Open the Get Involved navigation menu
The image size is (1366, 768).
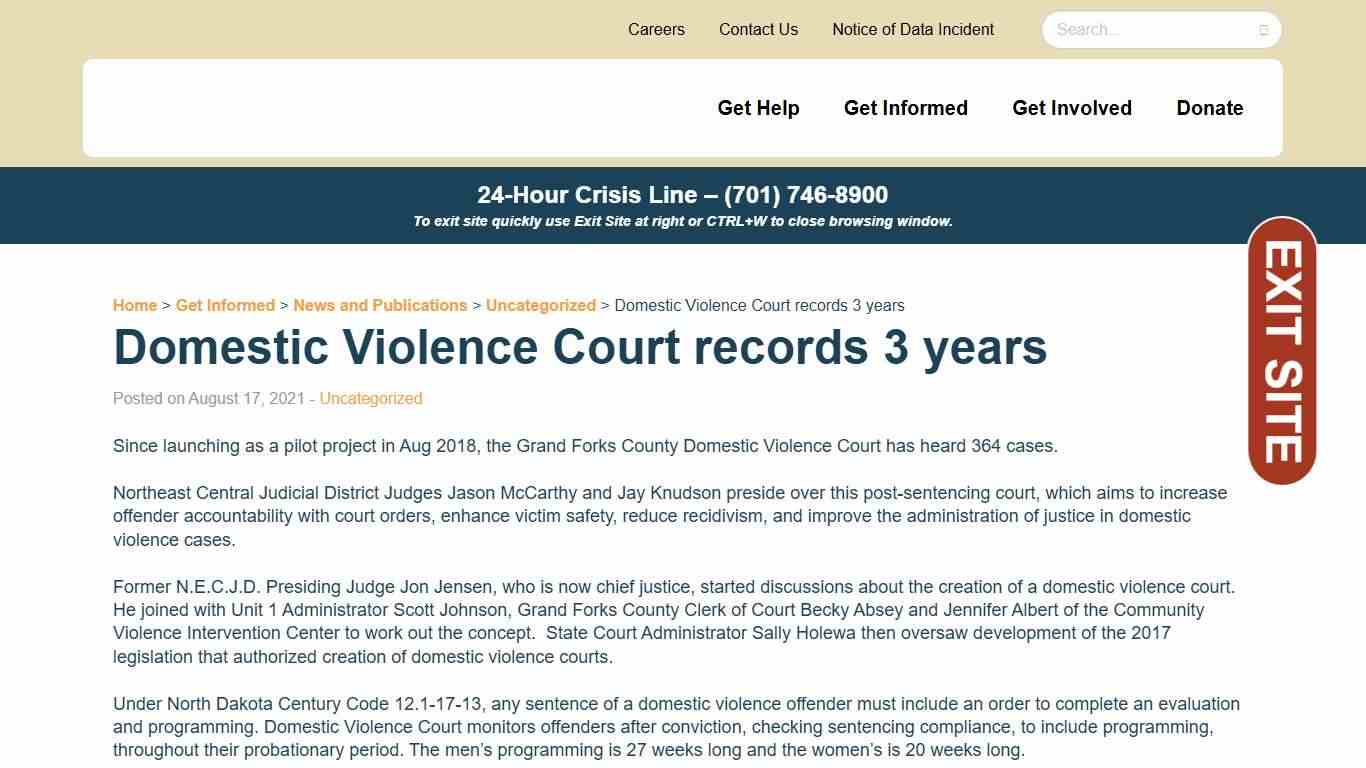[1071, 108]
